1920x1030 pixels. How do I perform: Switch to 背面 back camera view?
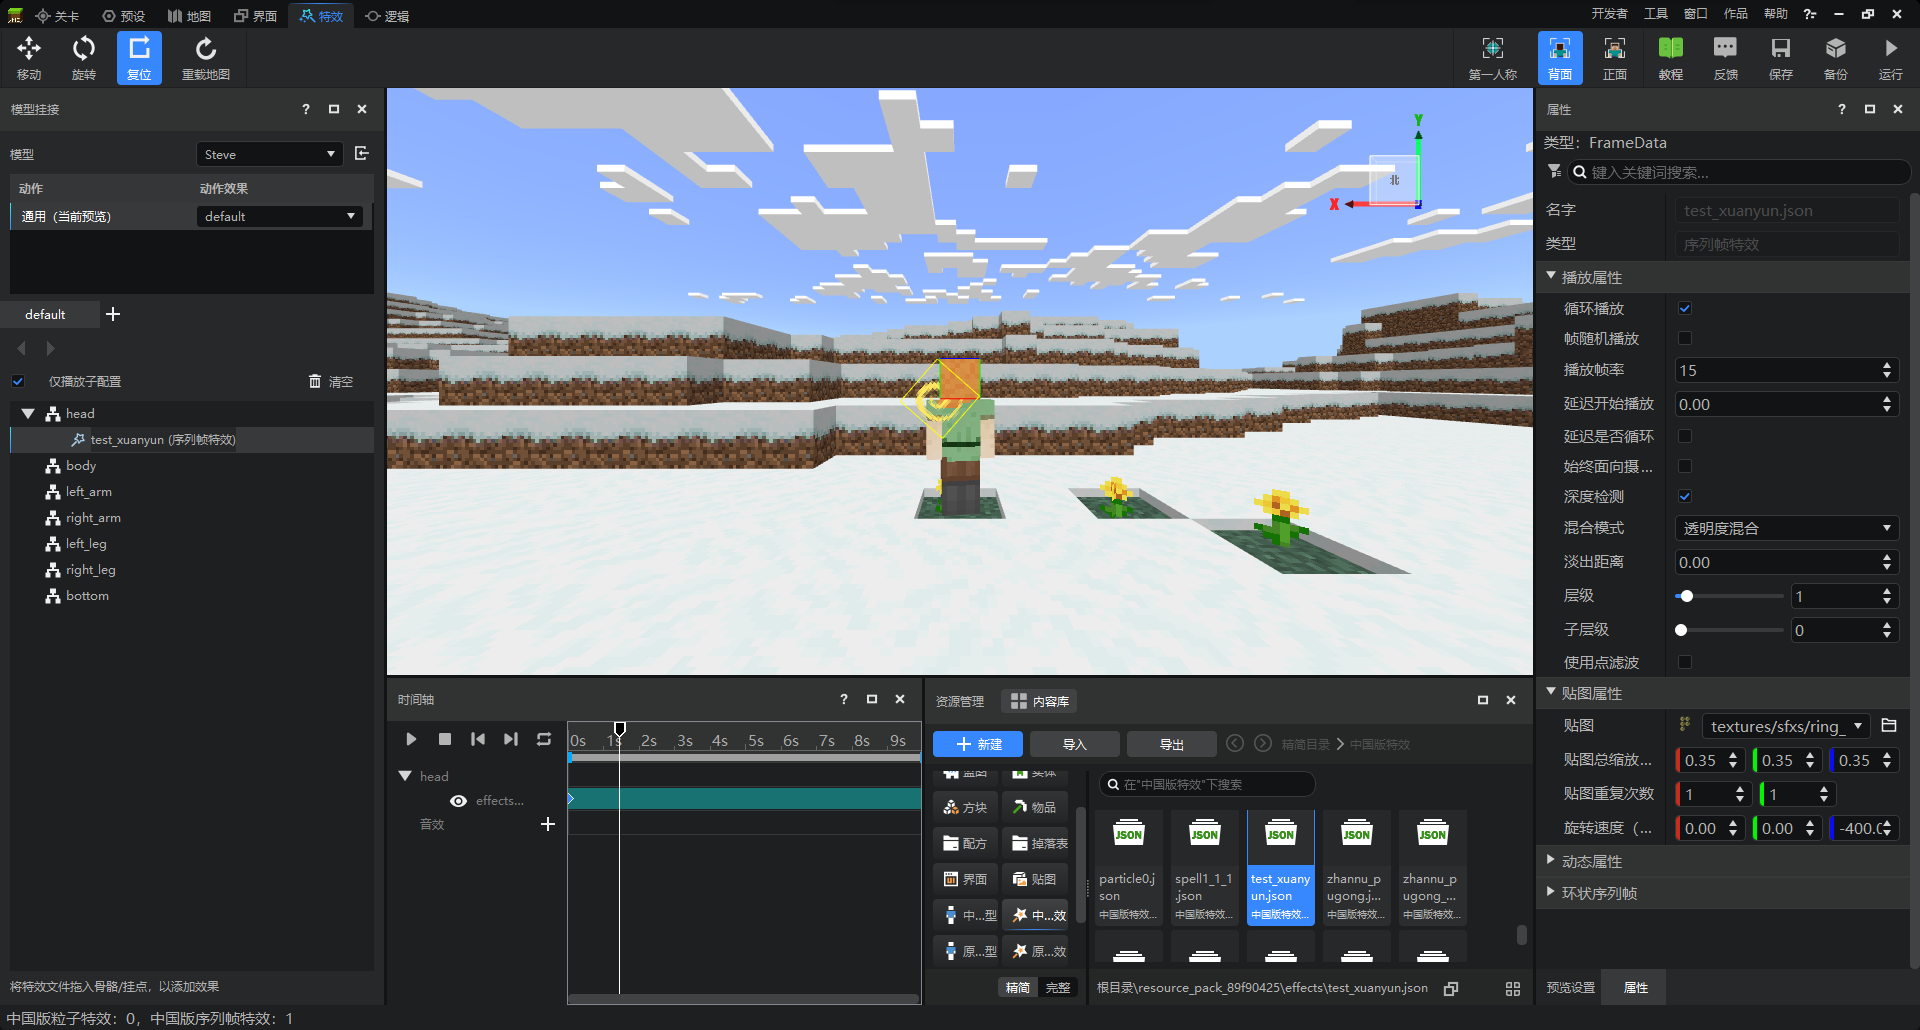coord(1559,58)
